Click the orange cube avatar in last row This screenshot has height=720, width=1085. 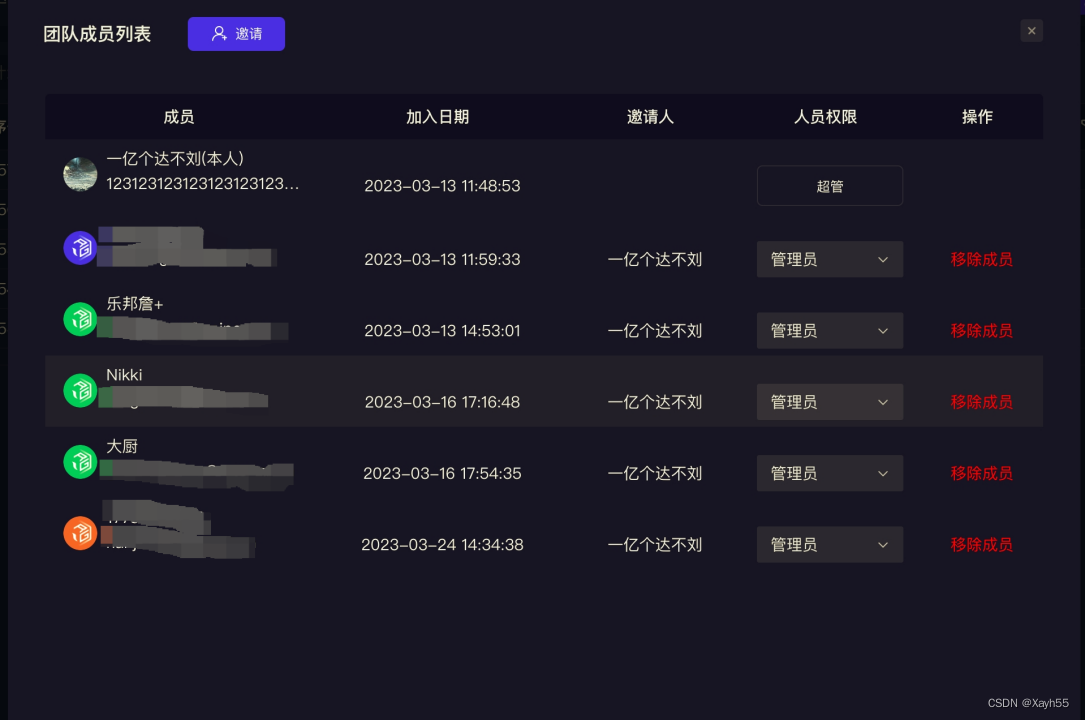pyautogui.click(x=80, y=533)
